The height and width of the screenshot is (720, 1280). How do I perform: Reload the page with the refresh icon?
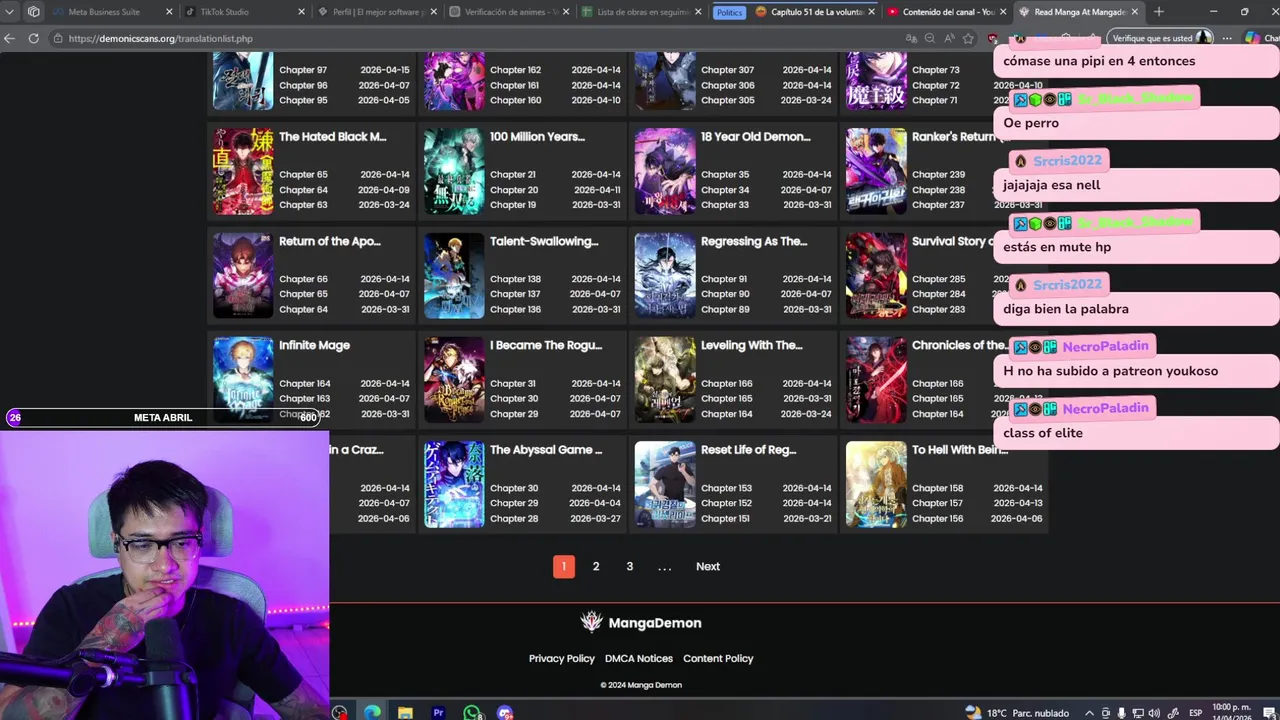click(x=33, y=38)
